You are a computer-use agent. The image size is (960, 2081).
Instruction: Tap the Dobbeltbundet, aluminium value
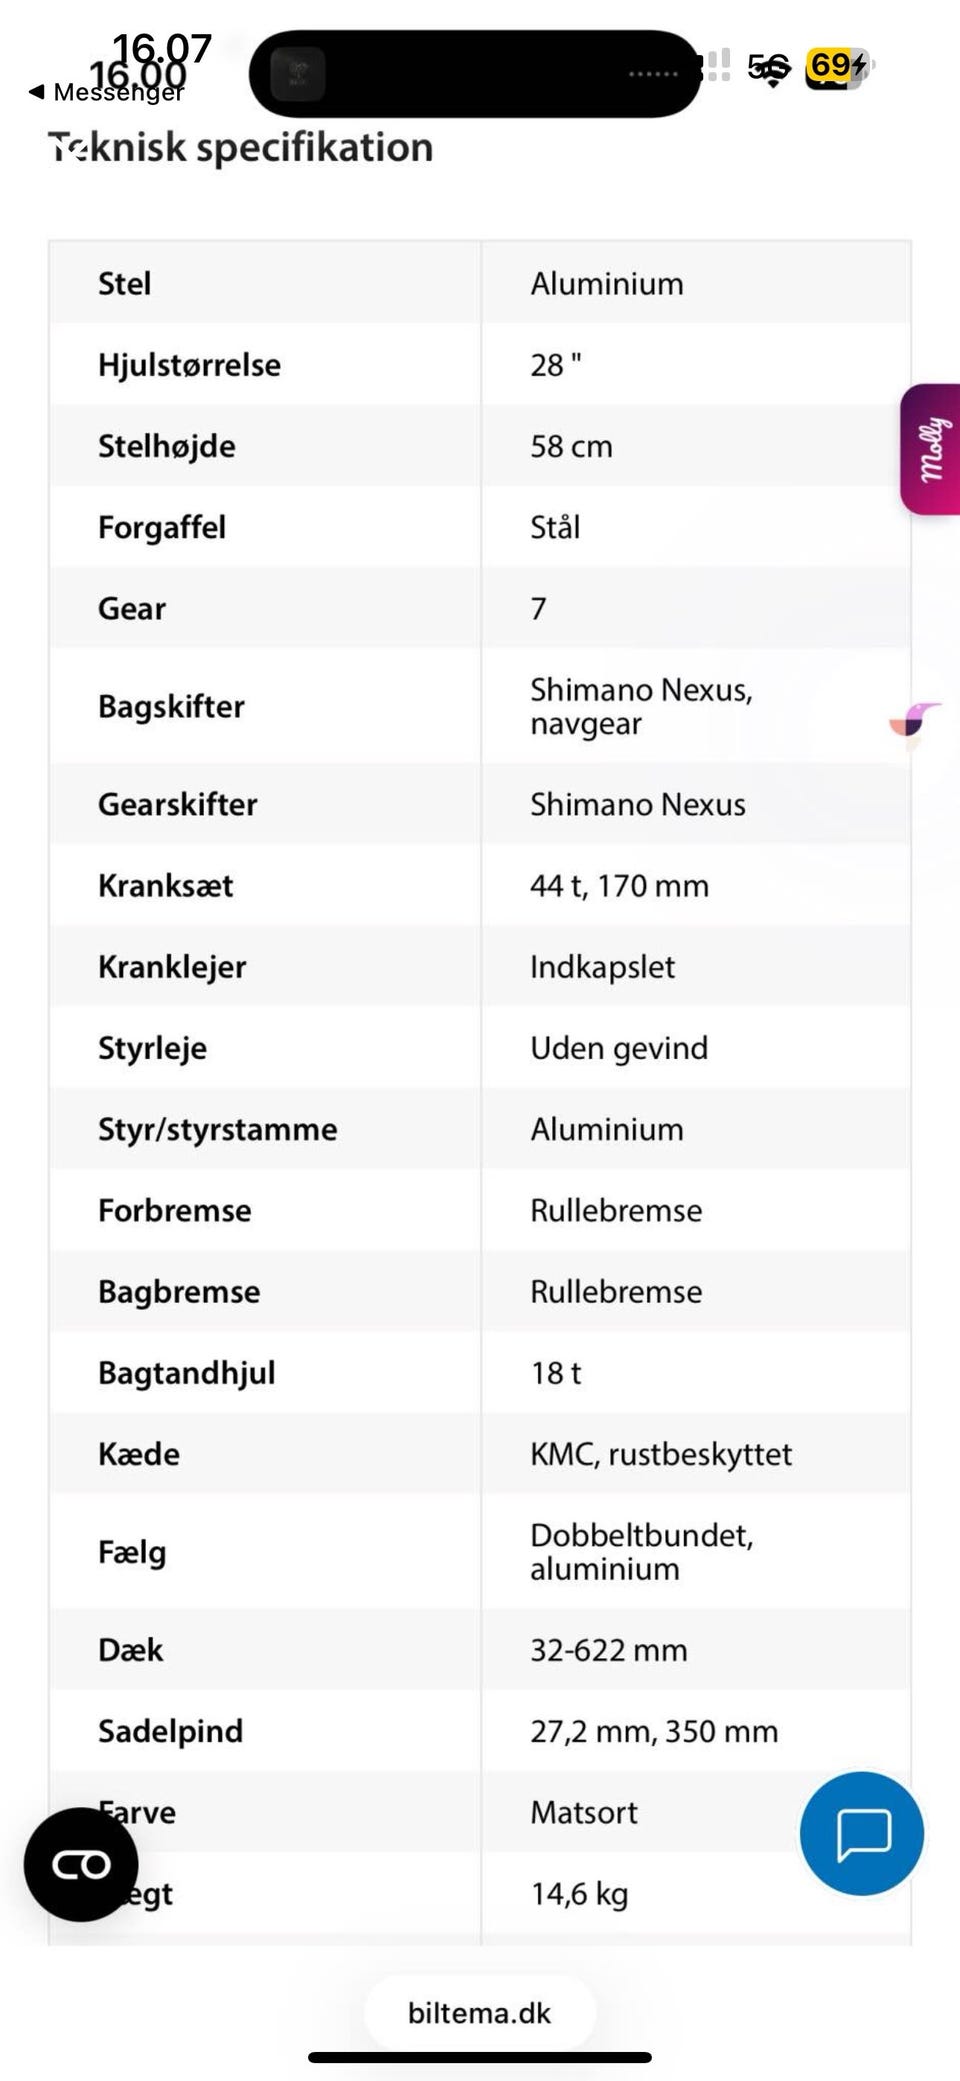pos(641,1551)
